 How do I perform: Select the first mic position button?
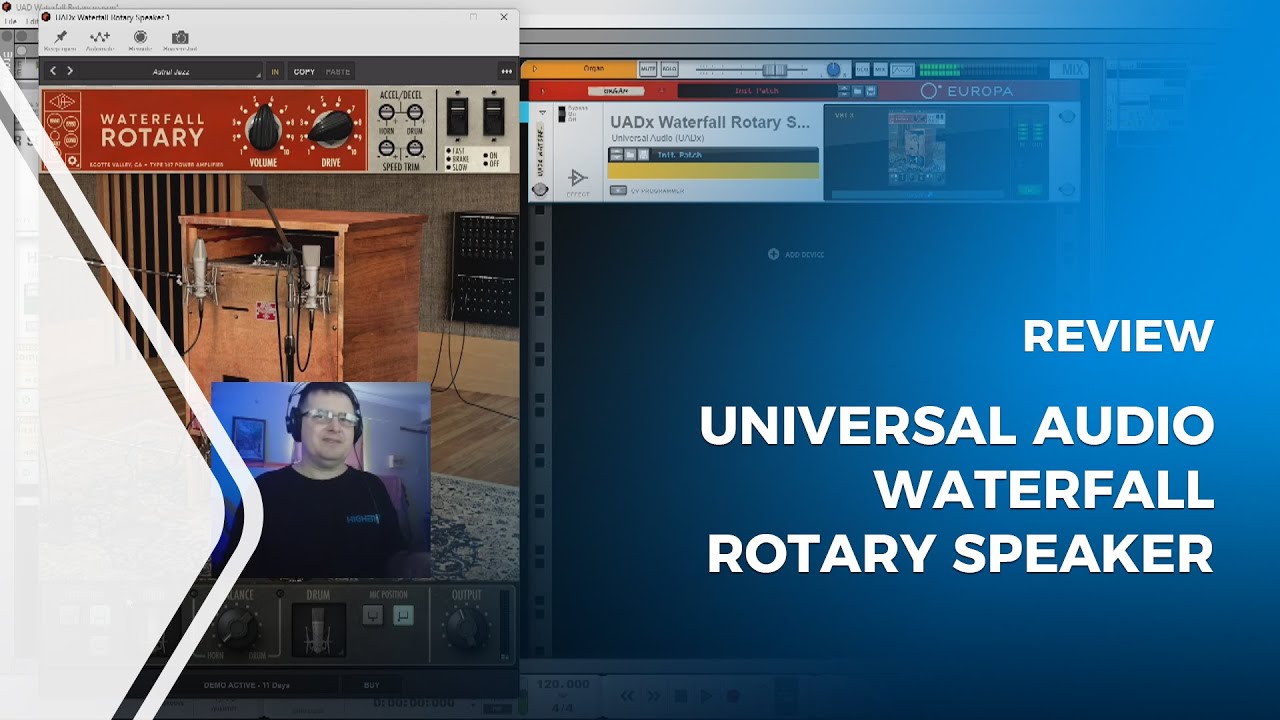[372, 617]
